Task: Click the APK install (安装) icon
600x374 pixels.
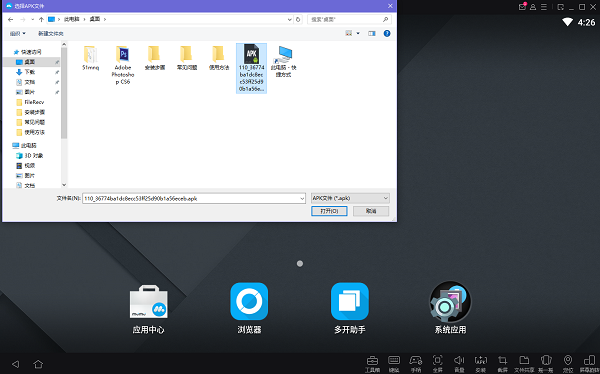Action: click(x=481, y=363)
